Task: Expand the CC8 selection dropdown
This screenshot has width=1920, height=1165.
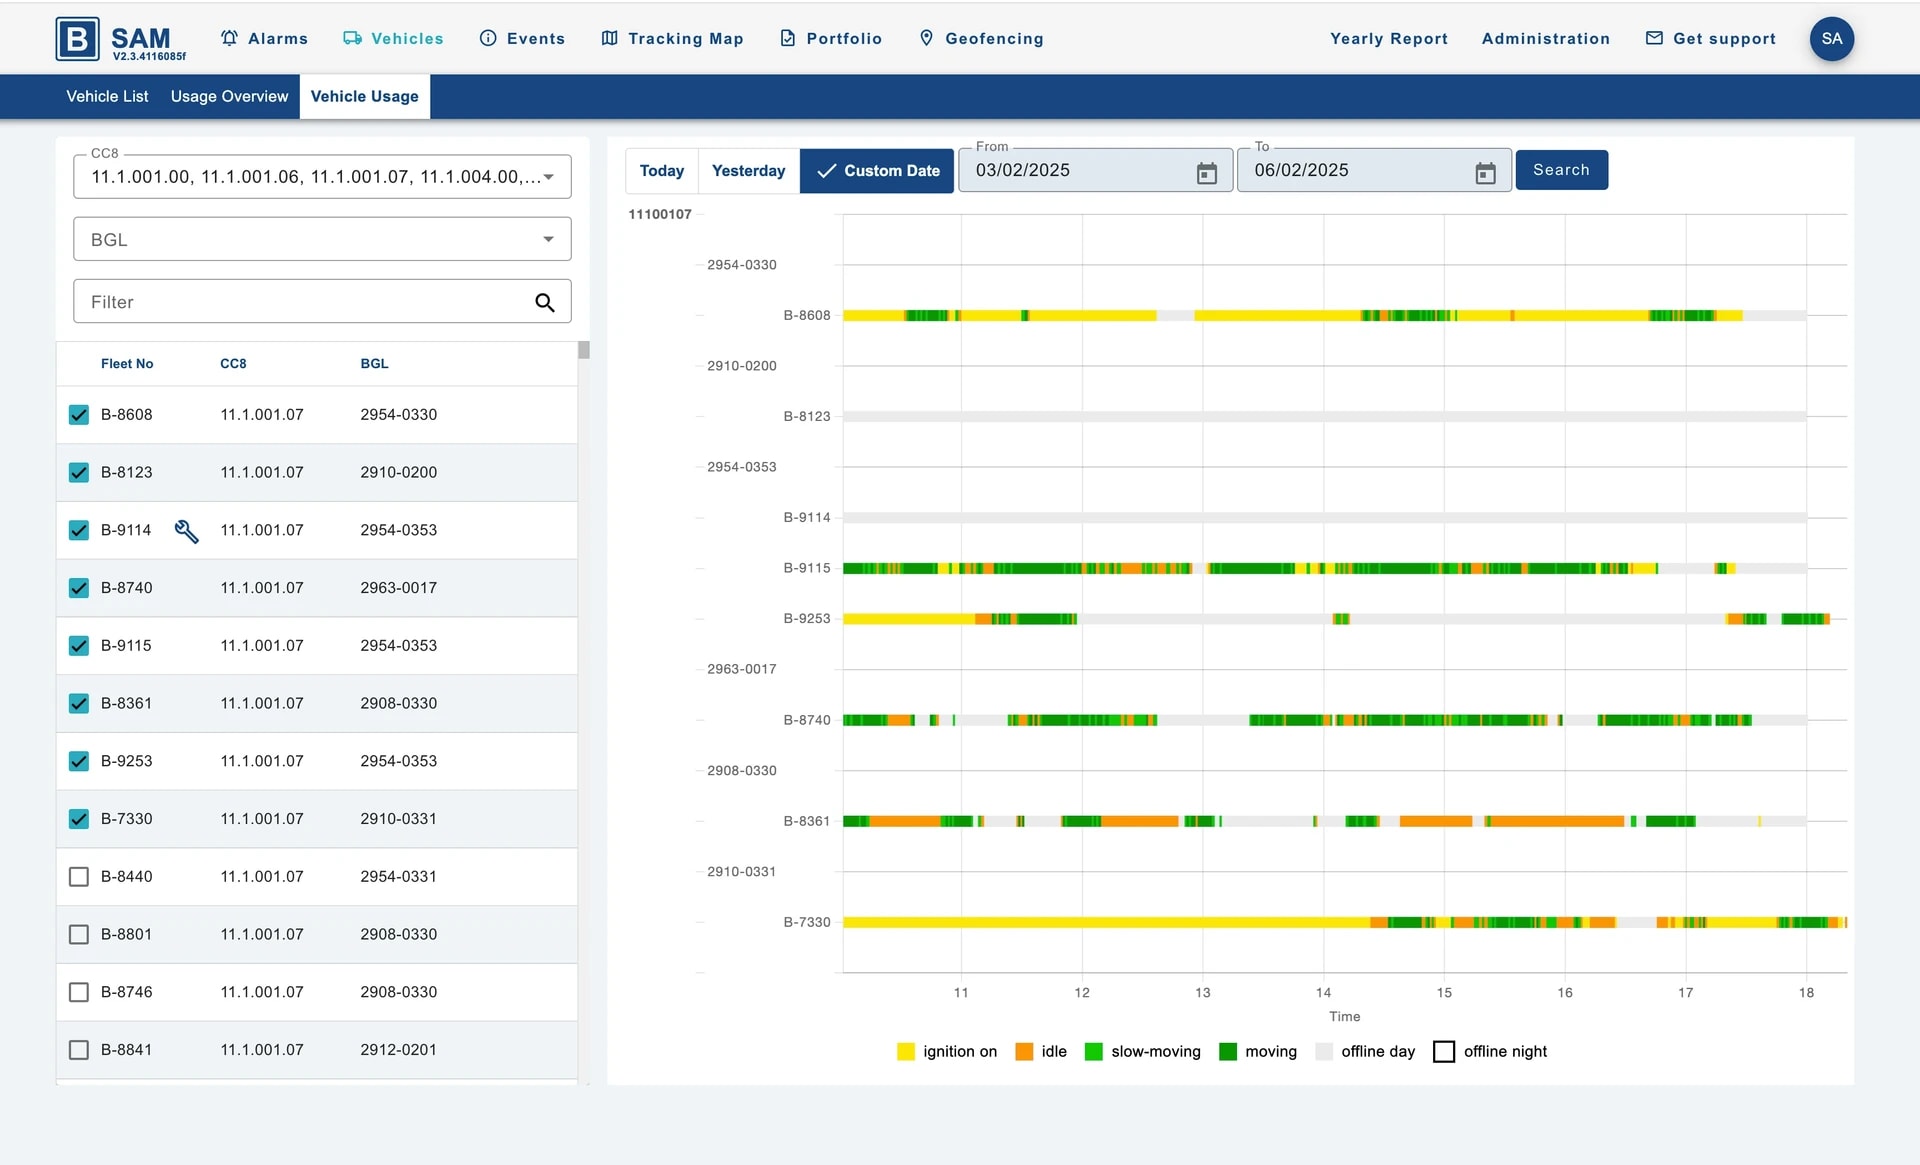Action: pyautogui.click(x=548, y=177)
